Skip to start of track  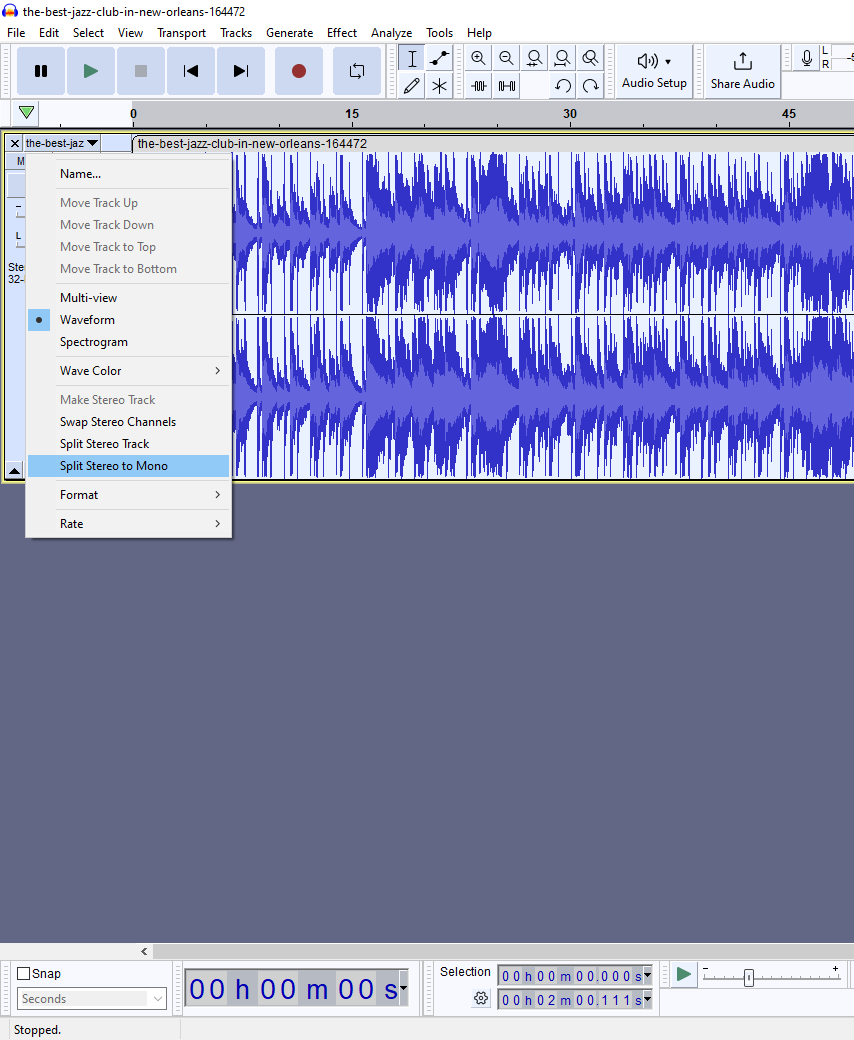pos(191,71)
